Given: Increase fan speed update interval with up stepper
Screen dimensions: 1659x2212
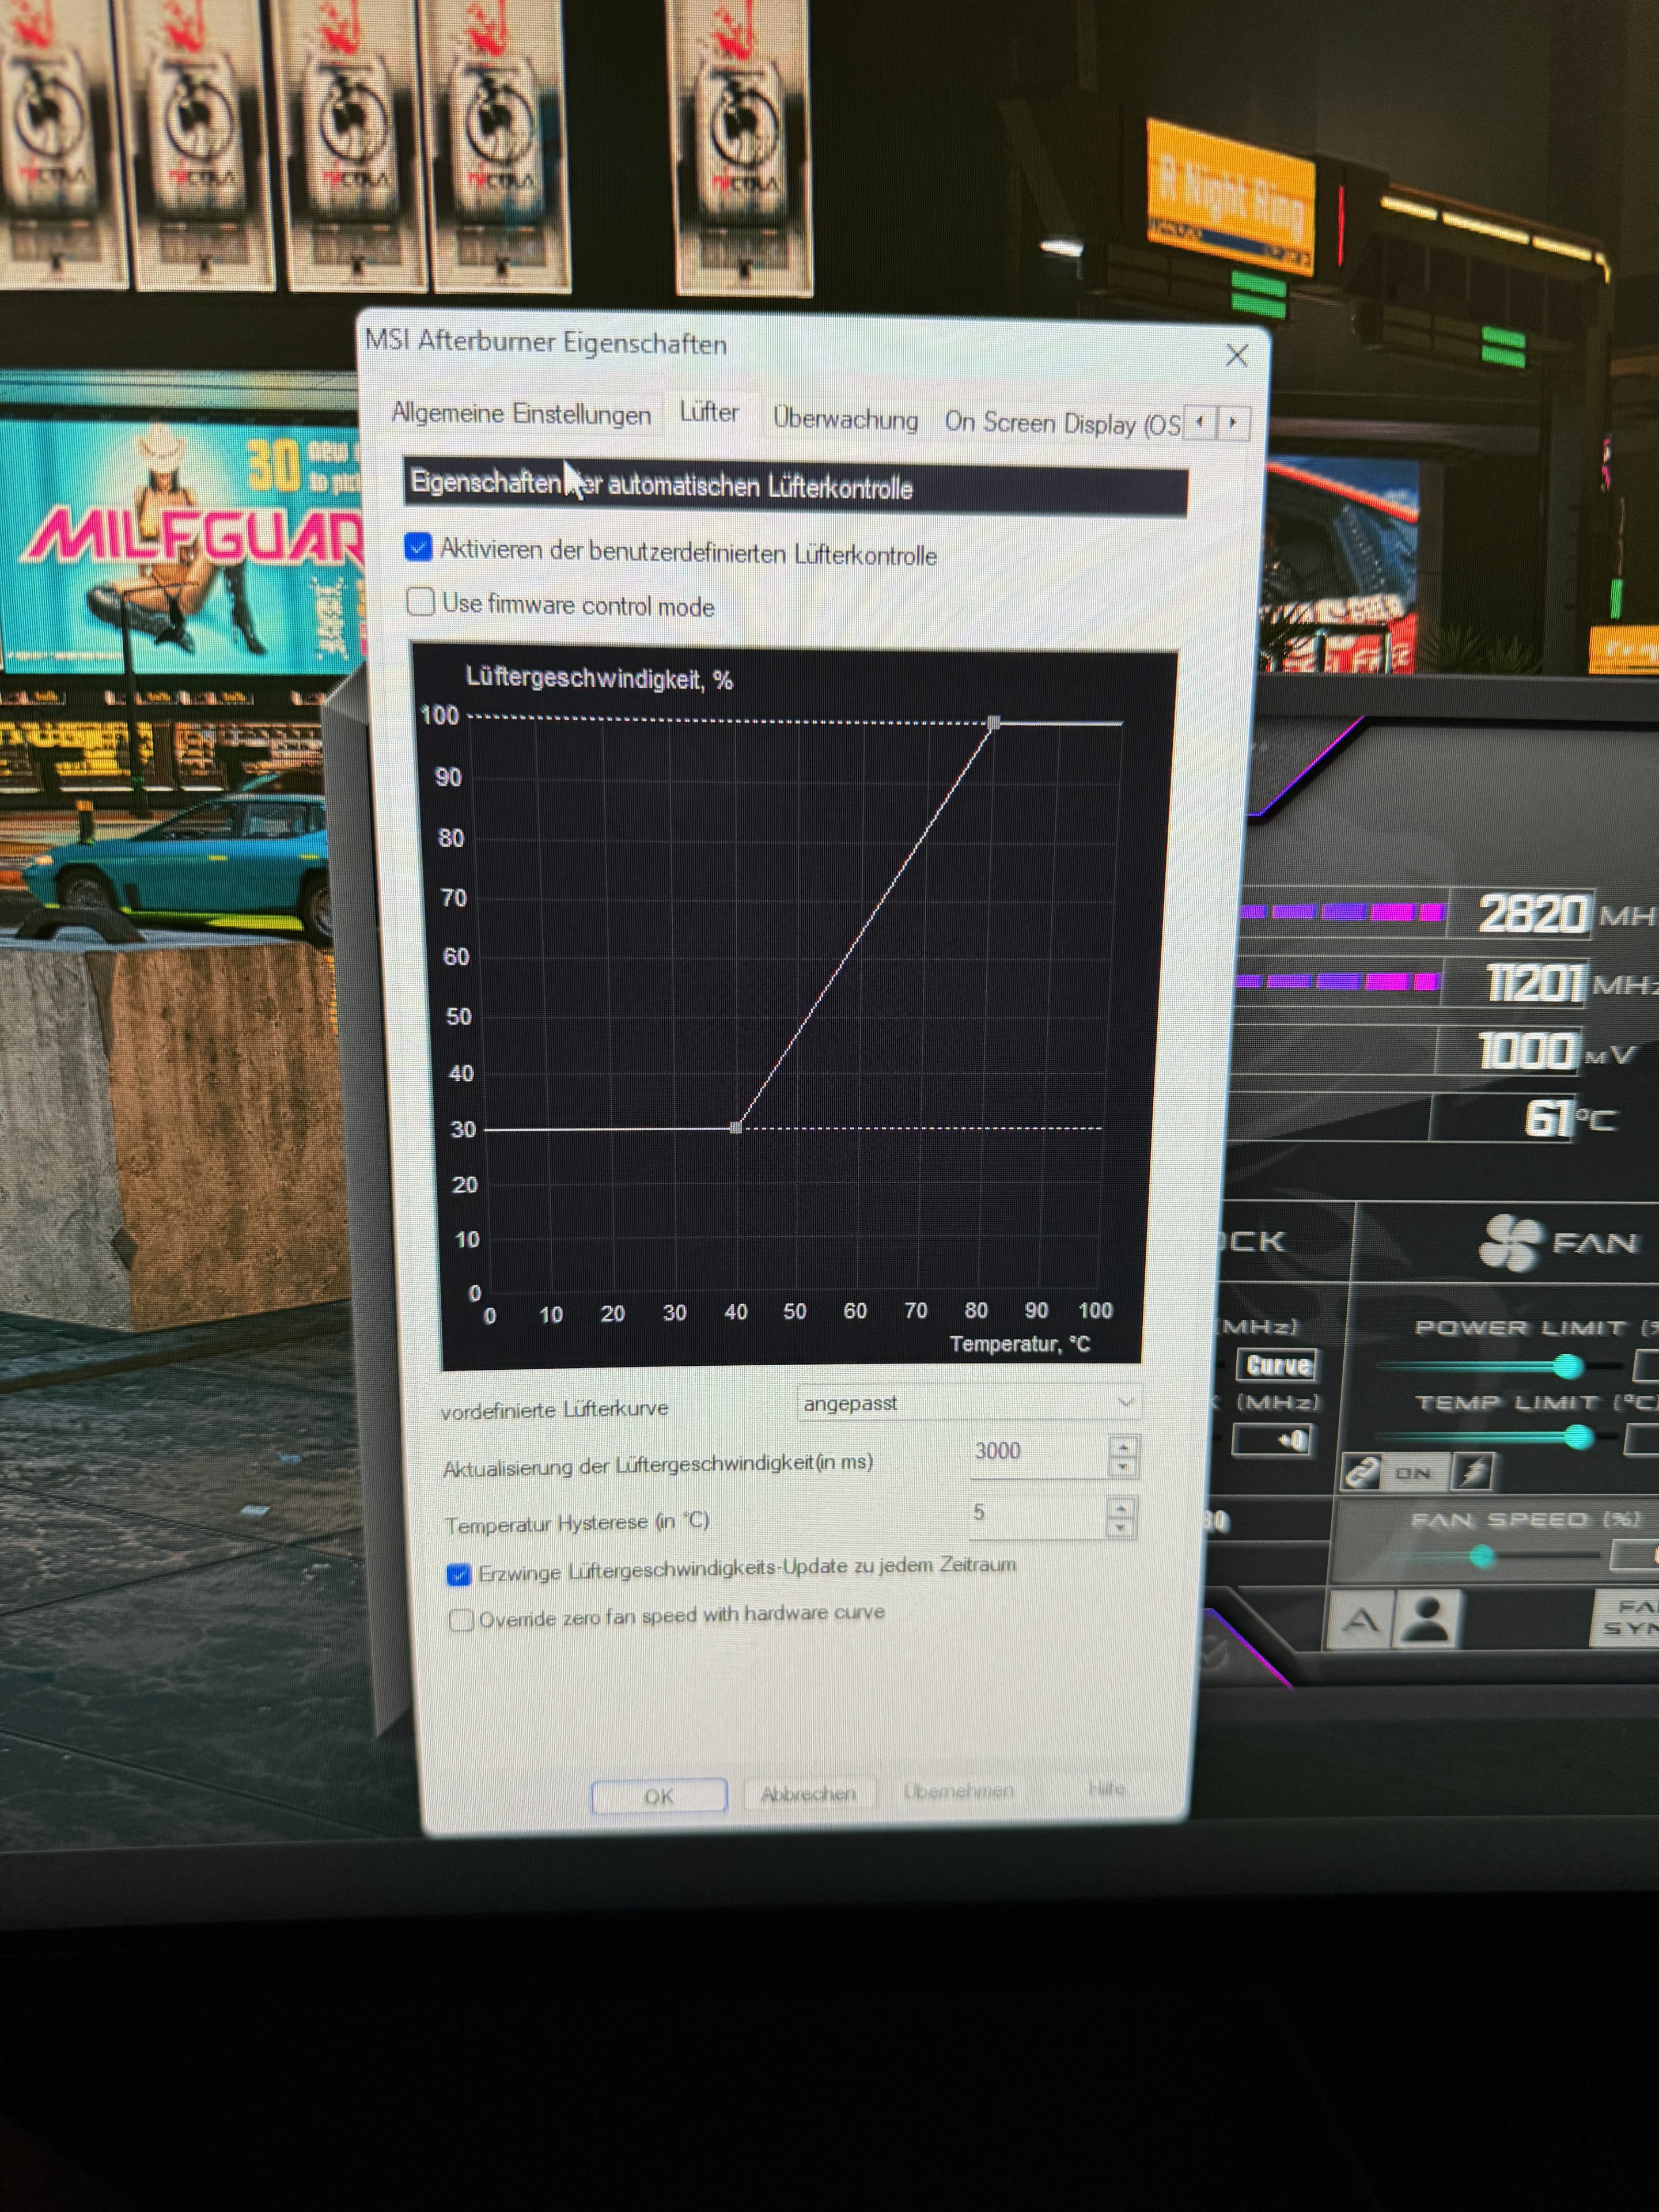Looking at the screenshot, I should coord(1123,1447).
